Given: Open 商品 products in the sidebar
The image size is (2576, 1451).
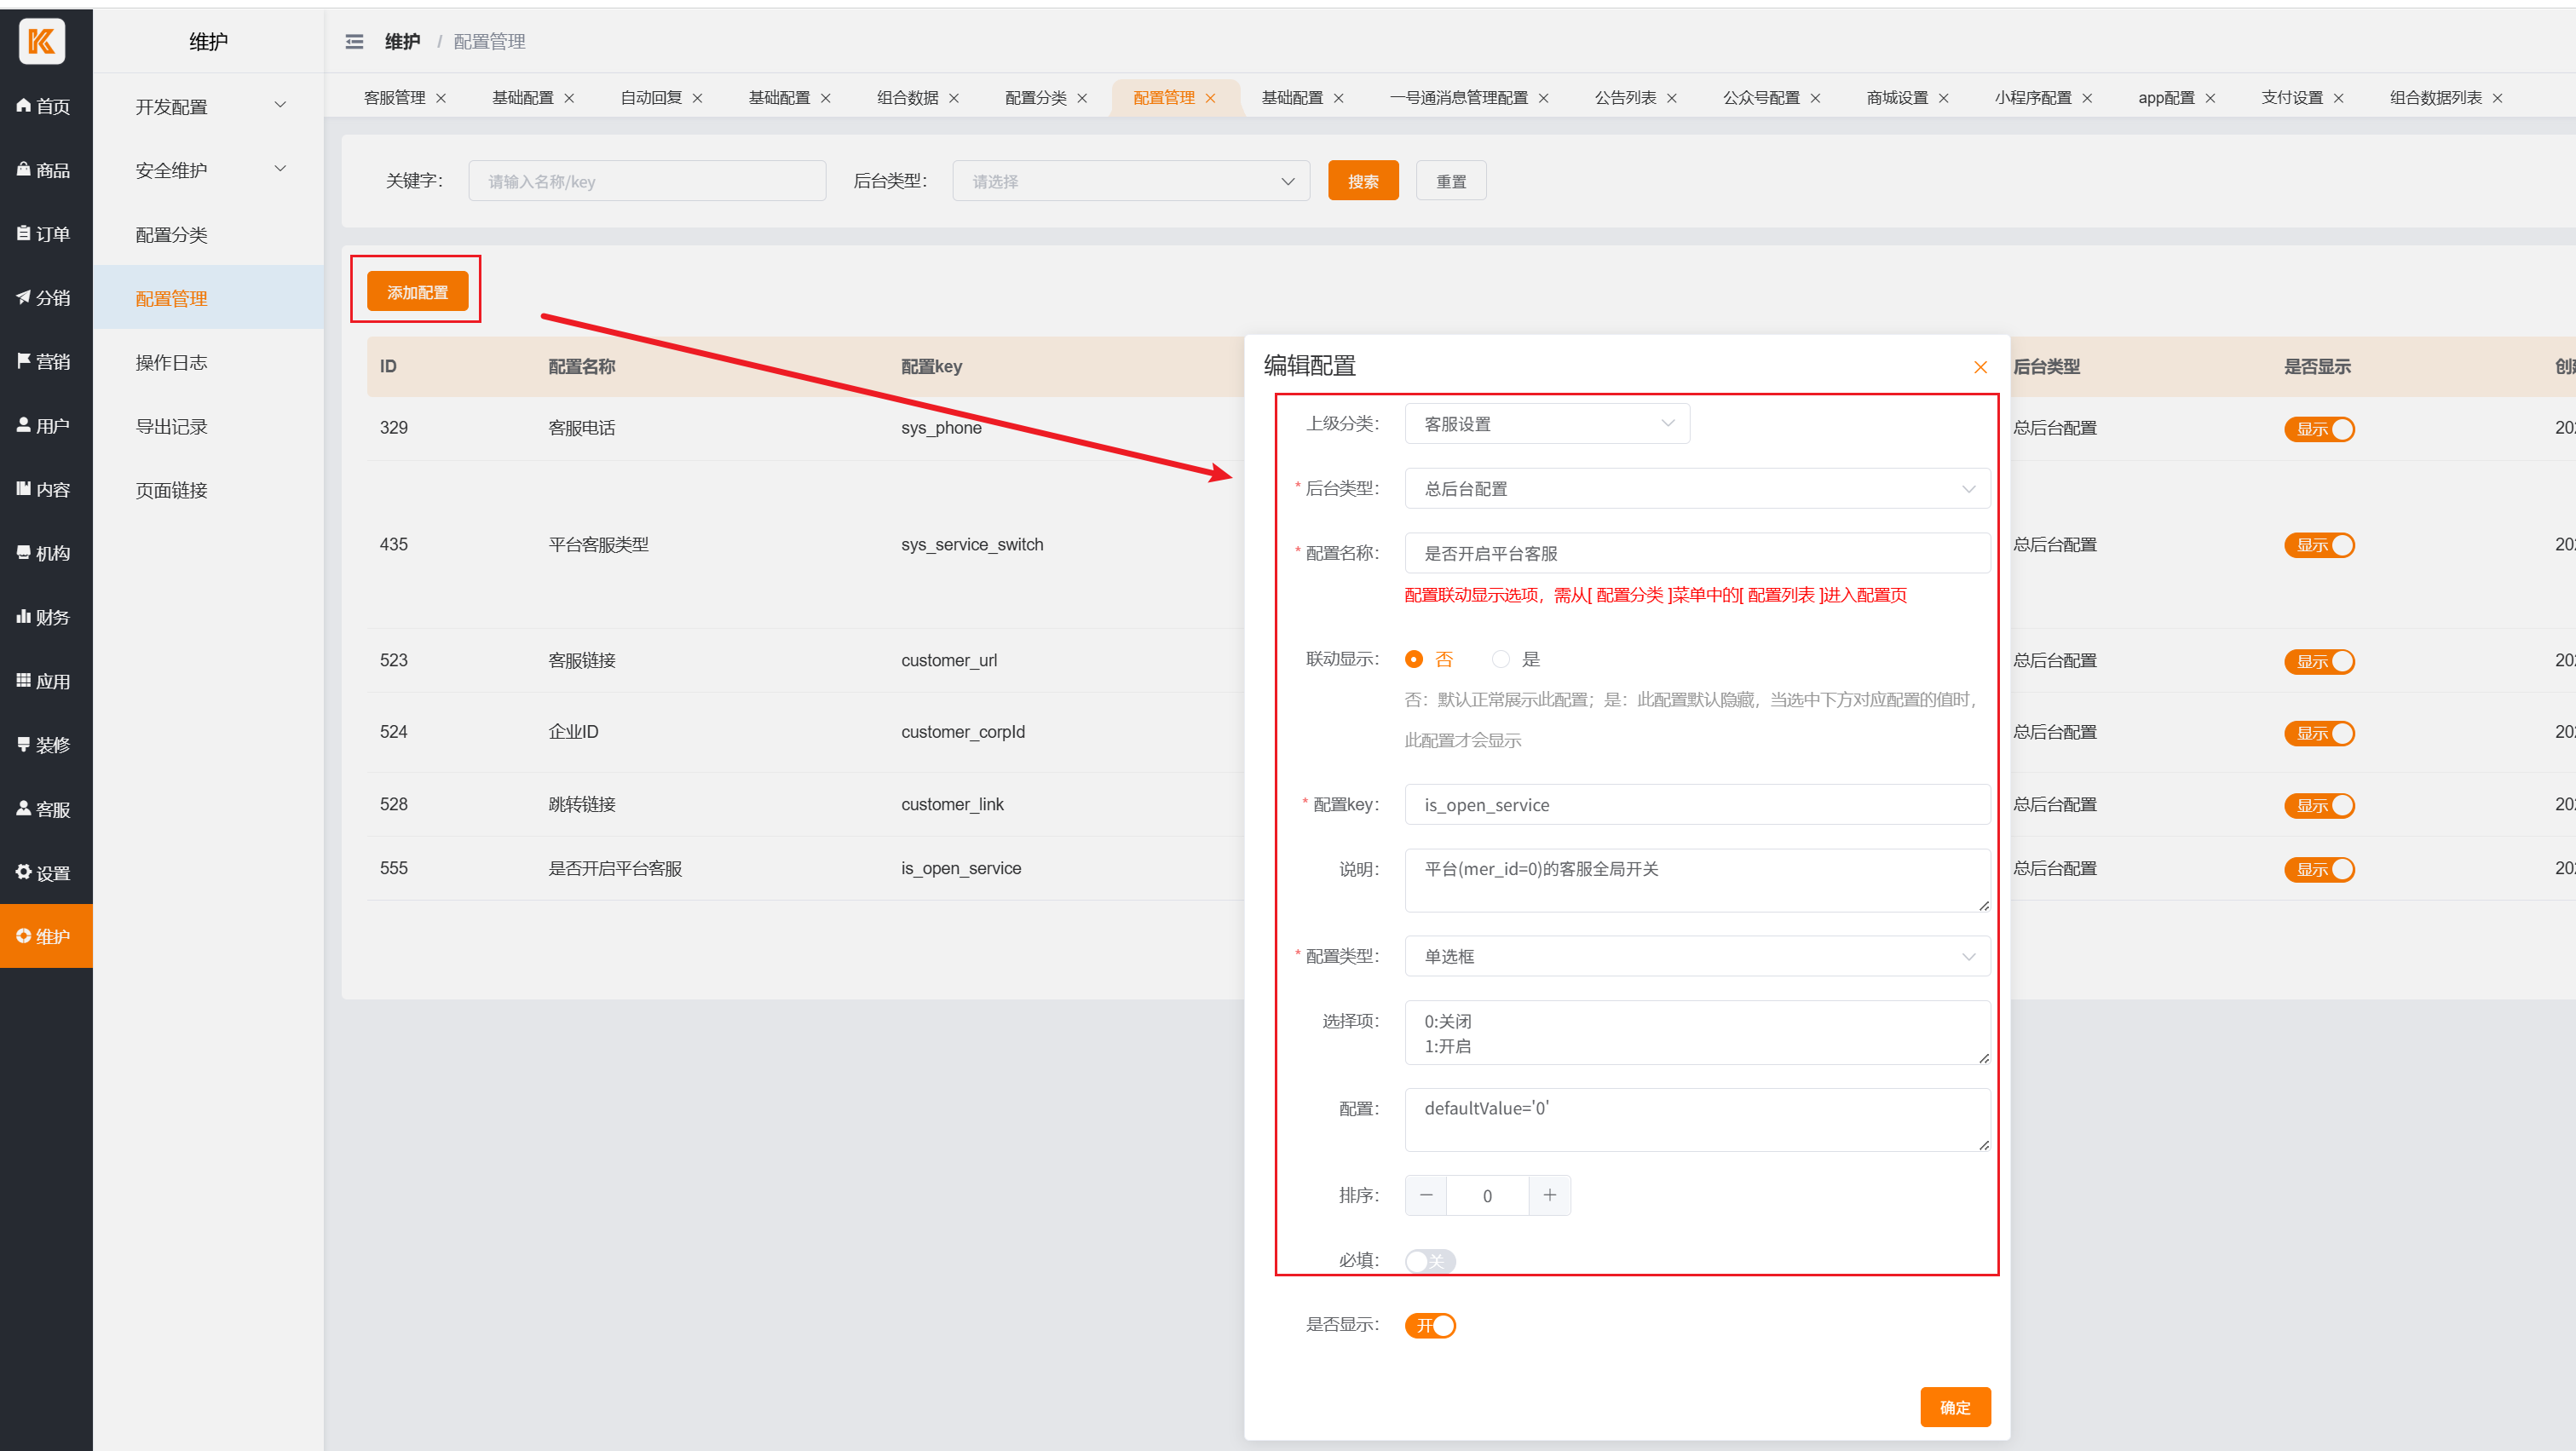Looking at the screenshot, I should pos(45,170).
